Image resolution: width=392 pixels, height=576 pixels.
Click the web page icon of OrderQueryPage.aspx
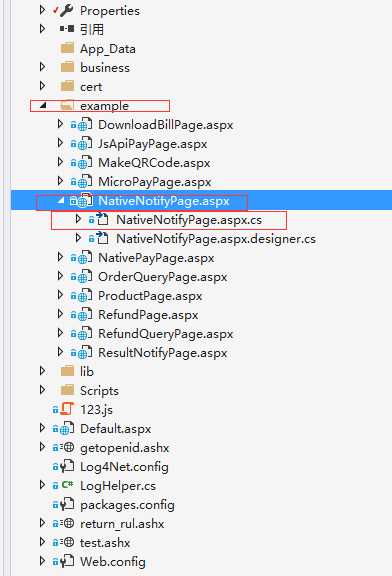(x=85, y=277)
